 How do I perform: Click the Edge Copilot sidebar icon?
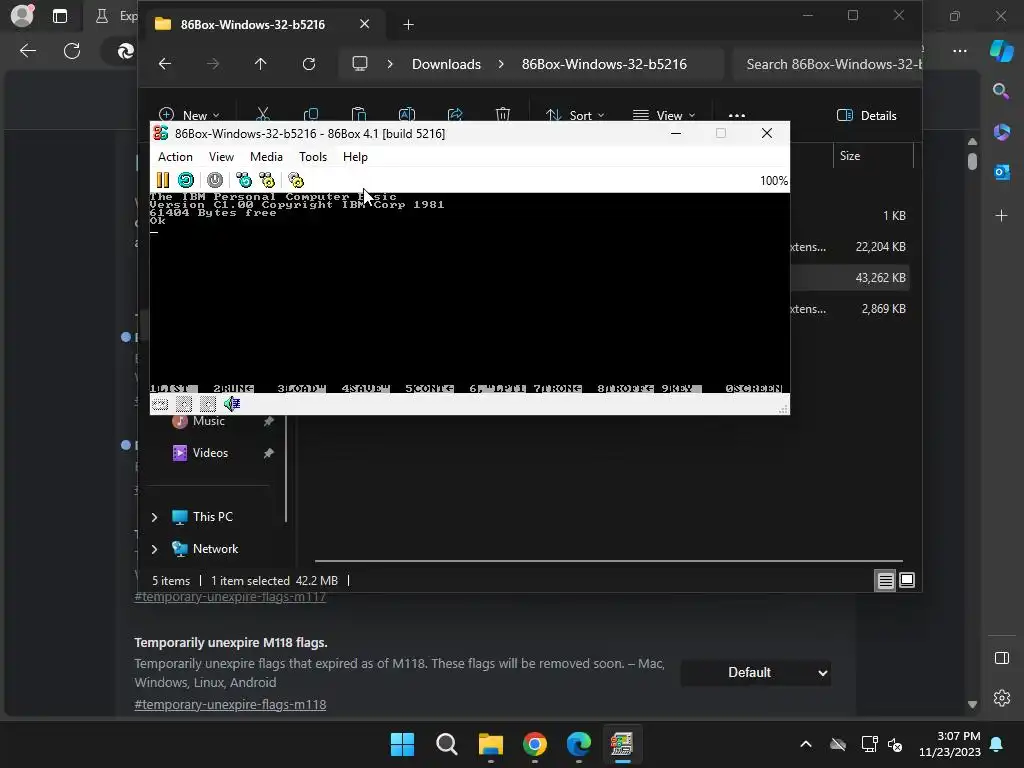pyautogui.click(x=1001, y=51)
